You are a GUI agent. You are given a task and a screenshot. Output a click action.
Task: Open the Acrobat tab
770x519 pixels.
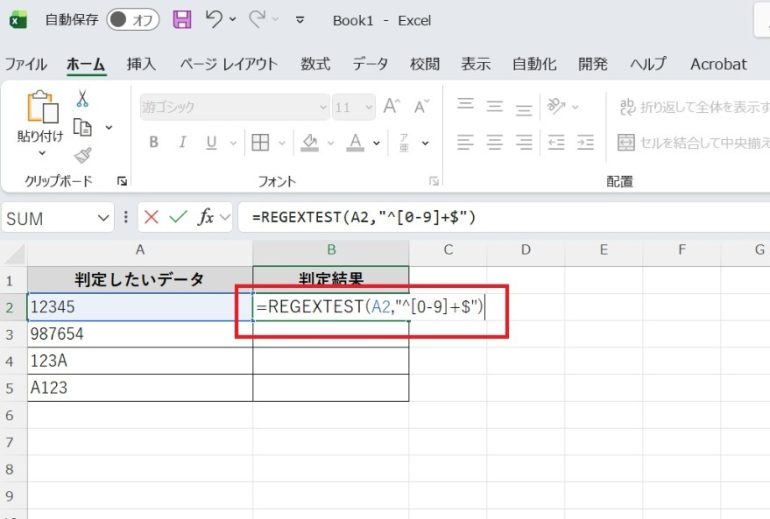(x=718, y=64)
